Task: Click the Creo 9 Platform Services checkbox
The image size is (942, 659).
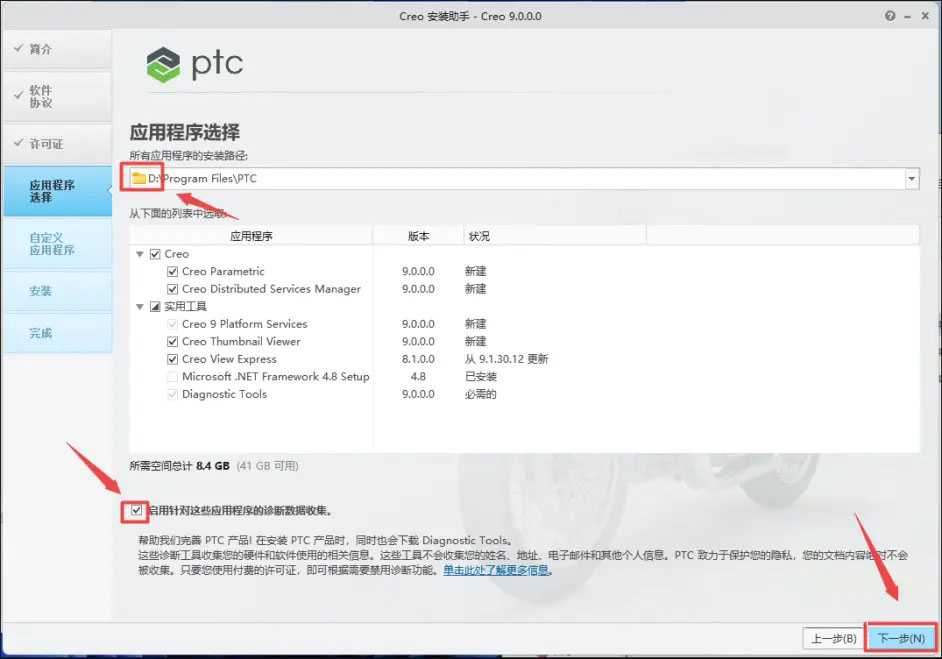Action: click(x=172, y=324)
